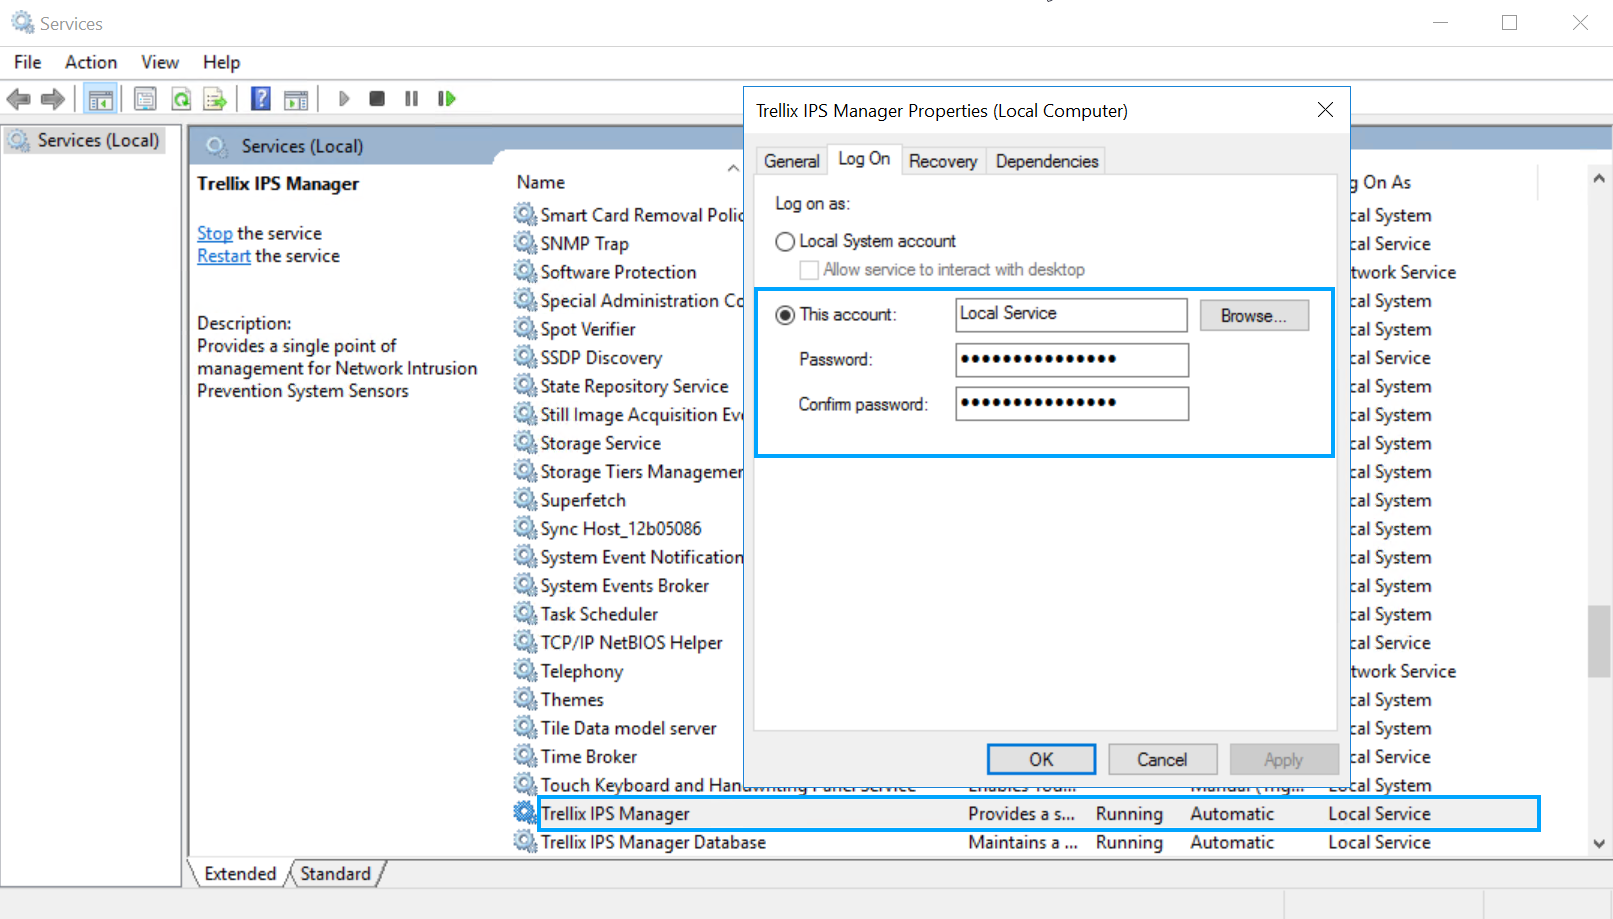Open the Action menu

coord(91,62)
